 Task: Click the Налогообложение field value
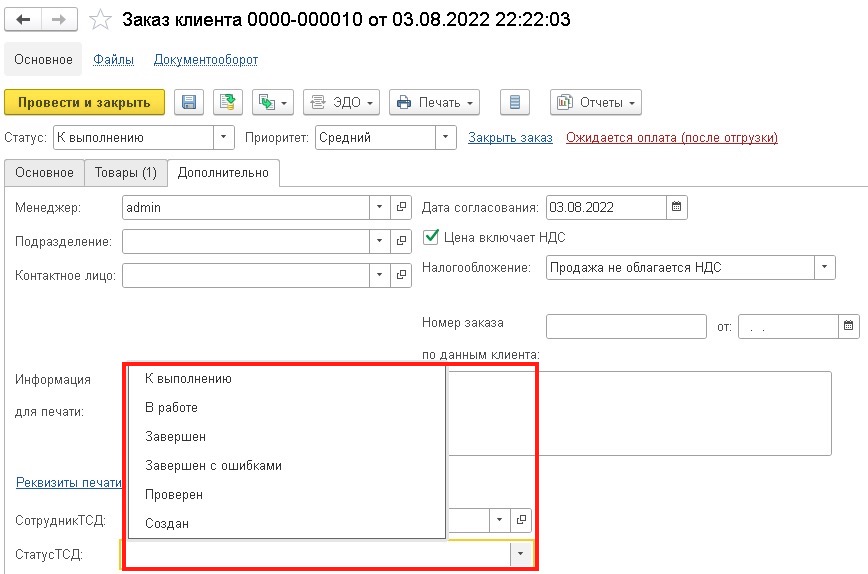coord(680,267)
